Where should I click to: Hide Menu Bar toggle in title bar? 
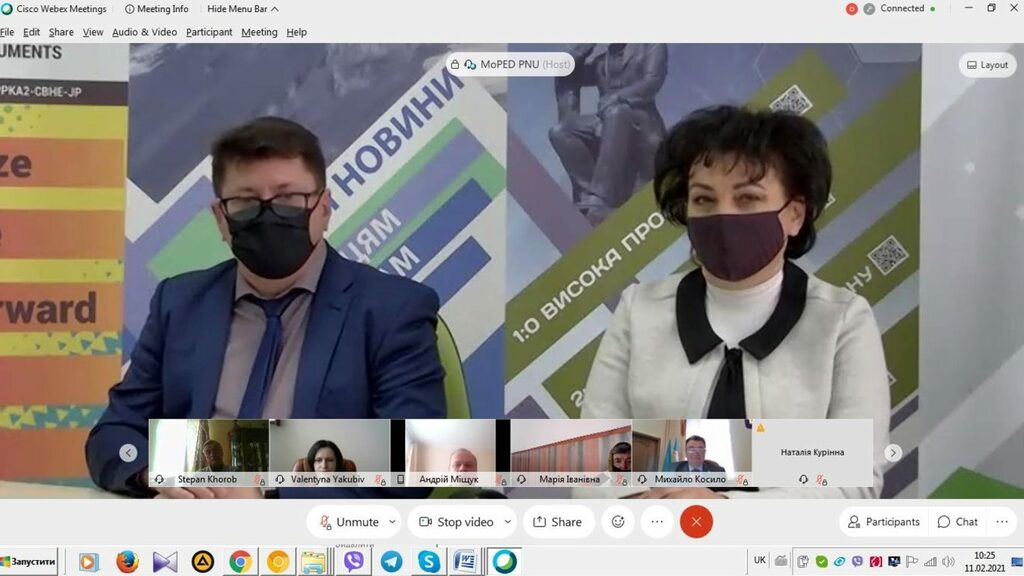tap(243, 9)
